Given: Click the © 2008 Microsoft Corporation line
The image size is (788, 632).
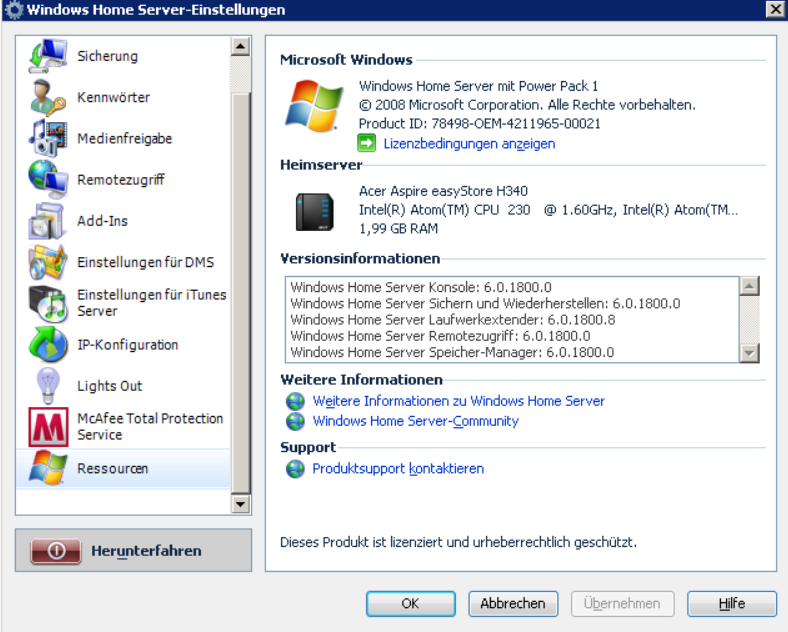Looking at the screenshot, I should (x=527, y=104).
